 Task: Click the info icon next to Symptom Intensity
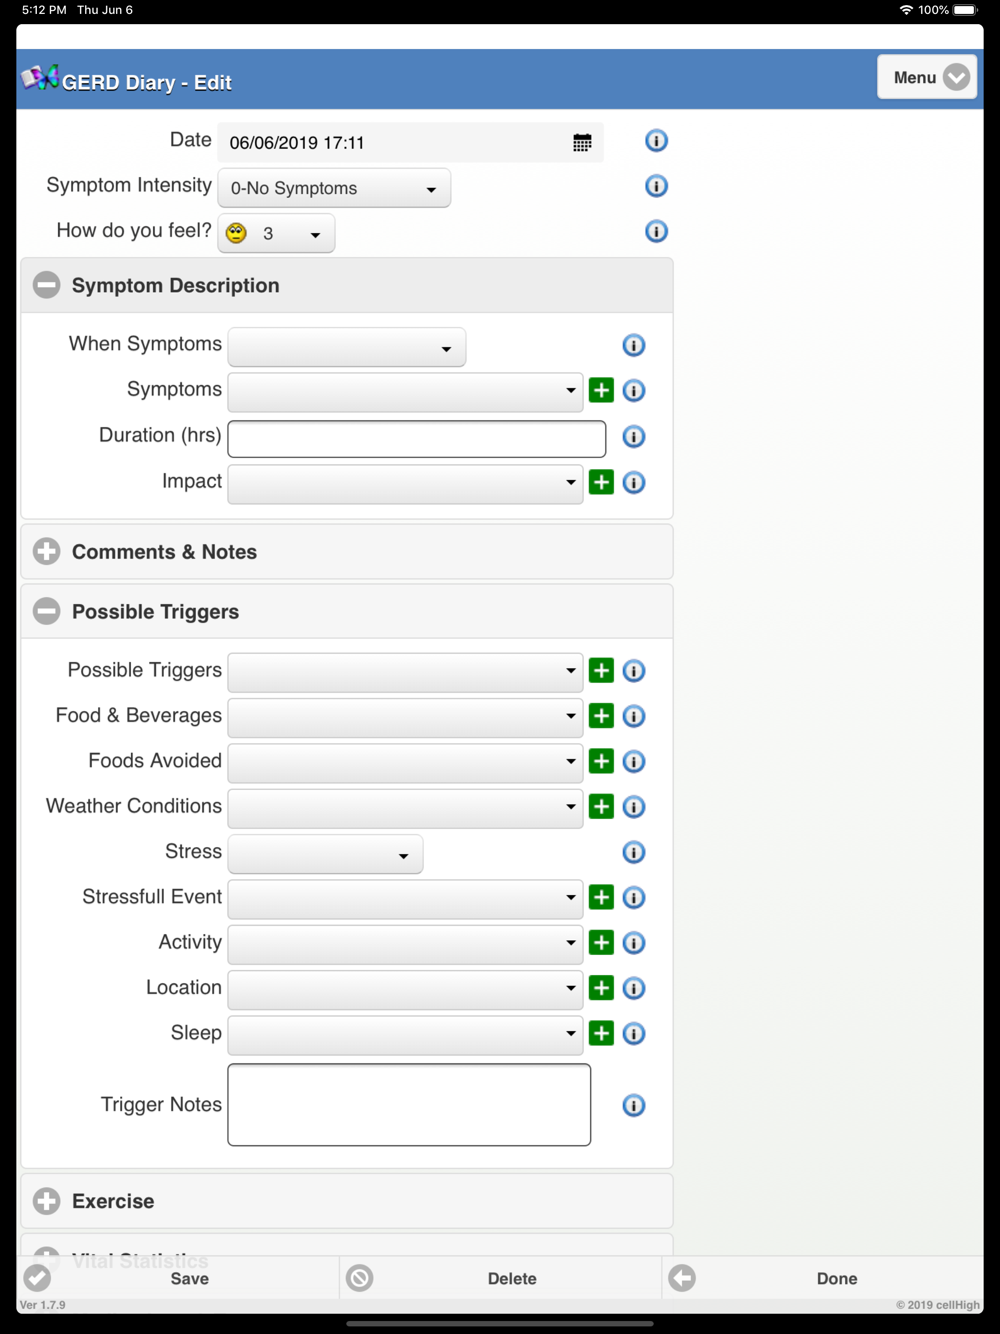[x=656, y=186]
